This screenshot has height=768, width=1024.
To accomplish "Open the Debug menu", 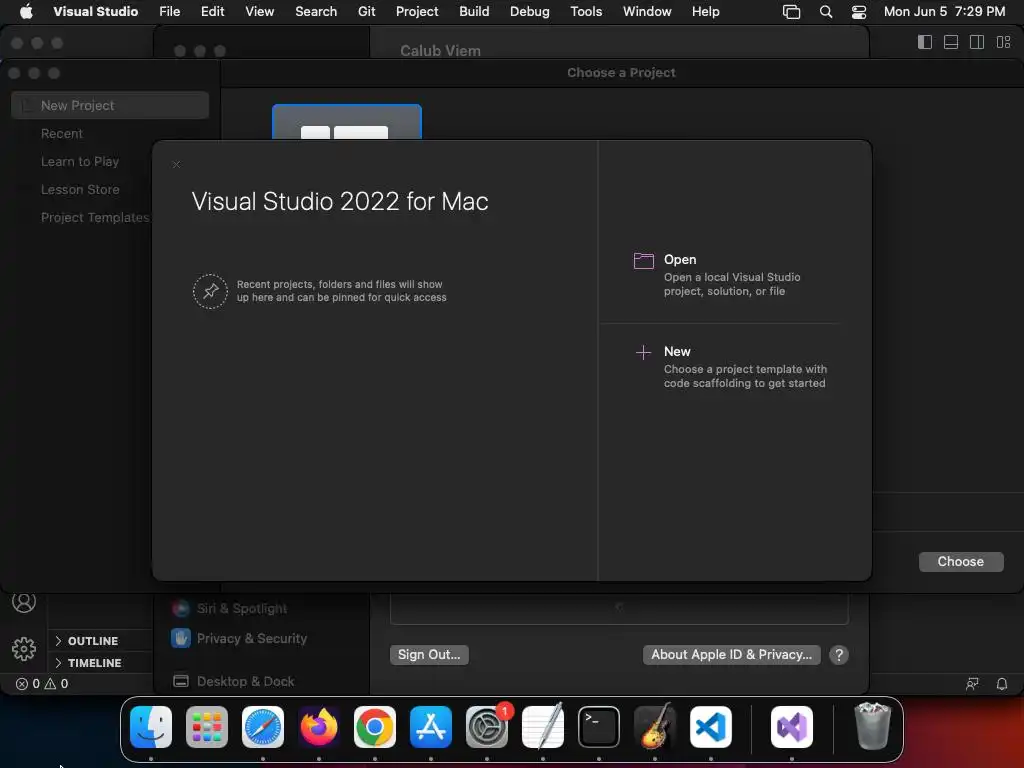I will (530, 12).
